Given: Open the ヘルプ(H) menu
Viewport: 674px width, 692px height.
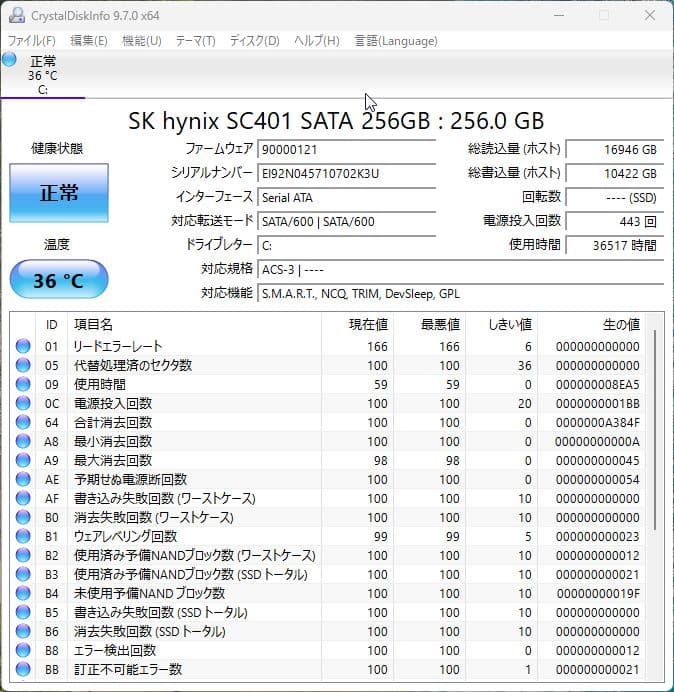Looking at the screenshot, I should pos(317,41).
